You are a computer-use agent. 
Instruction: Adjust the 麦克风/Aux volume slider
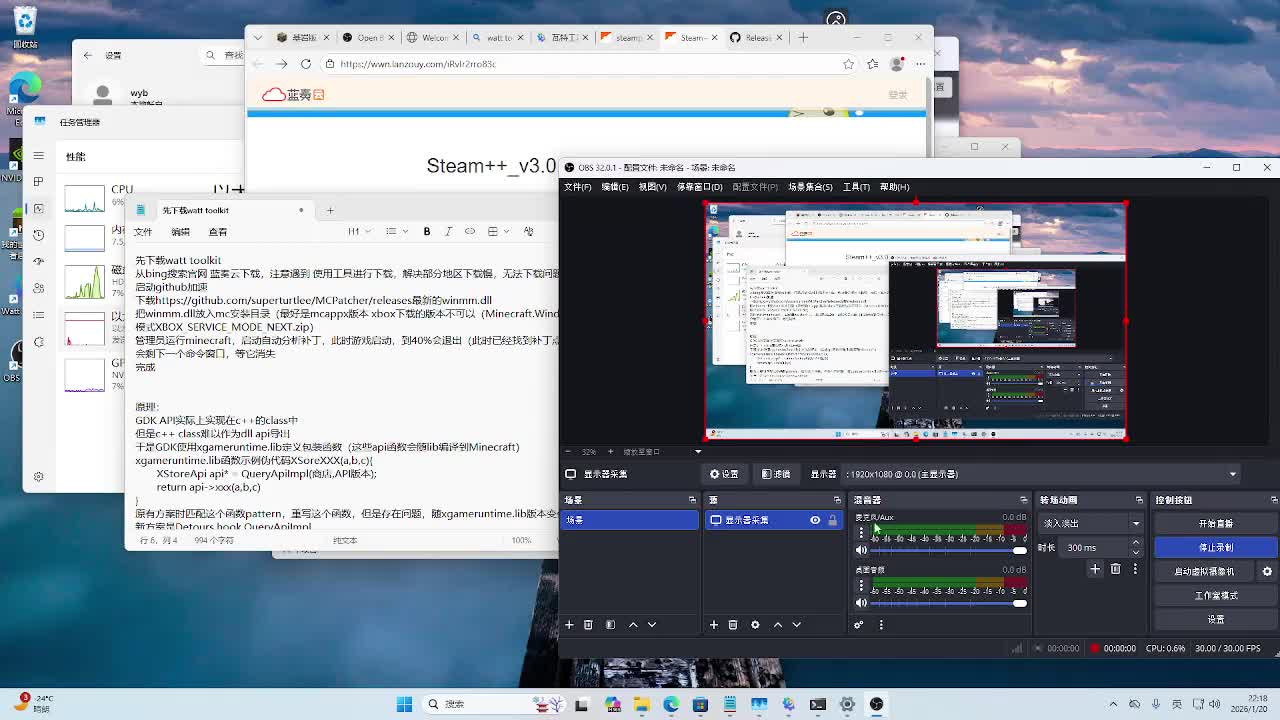(x=948, y=550)
